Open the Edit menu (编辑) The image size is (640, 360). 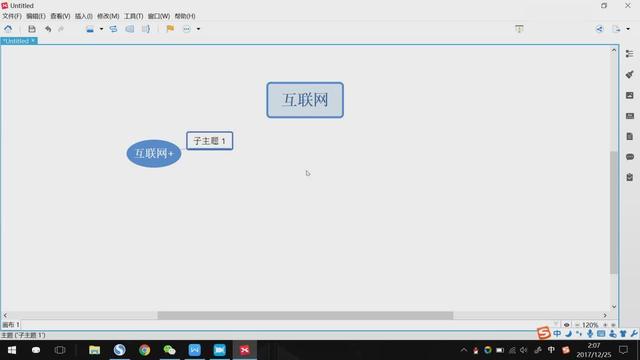[x=36, y=16]
